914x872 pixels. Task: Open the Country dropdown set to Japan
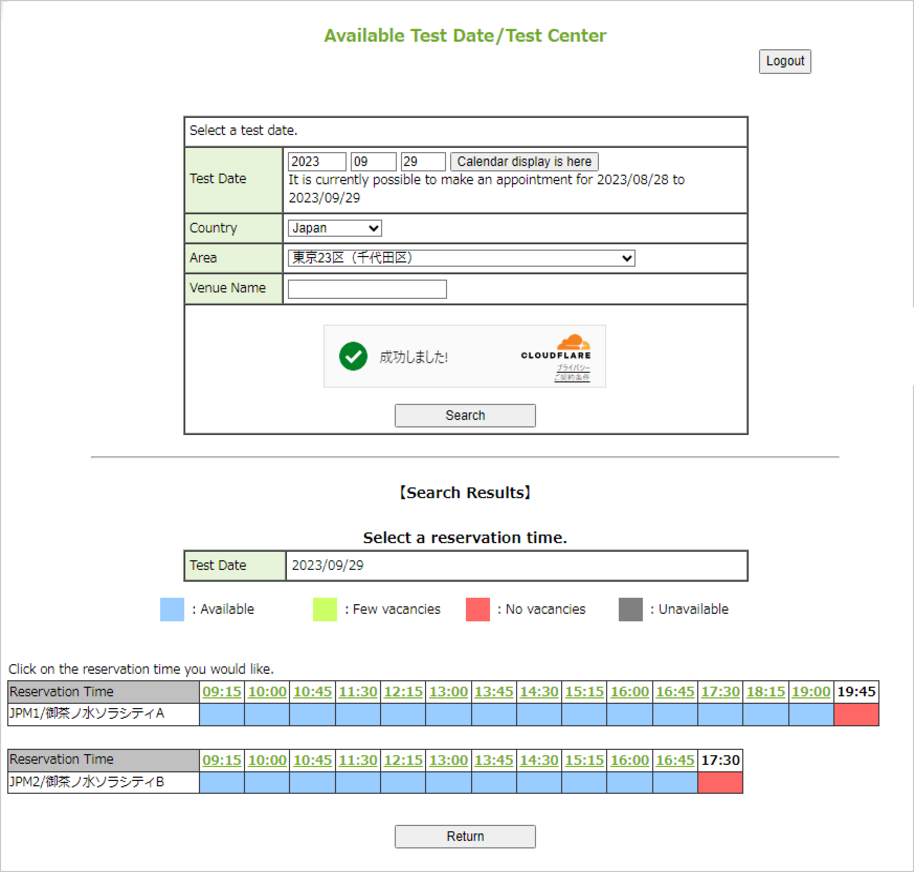click(x=333, y=228)
